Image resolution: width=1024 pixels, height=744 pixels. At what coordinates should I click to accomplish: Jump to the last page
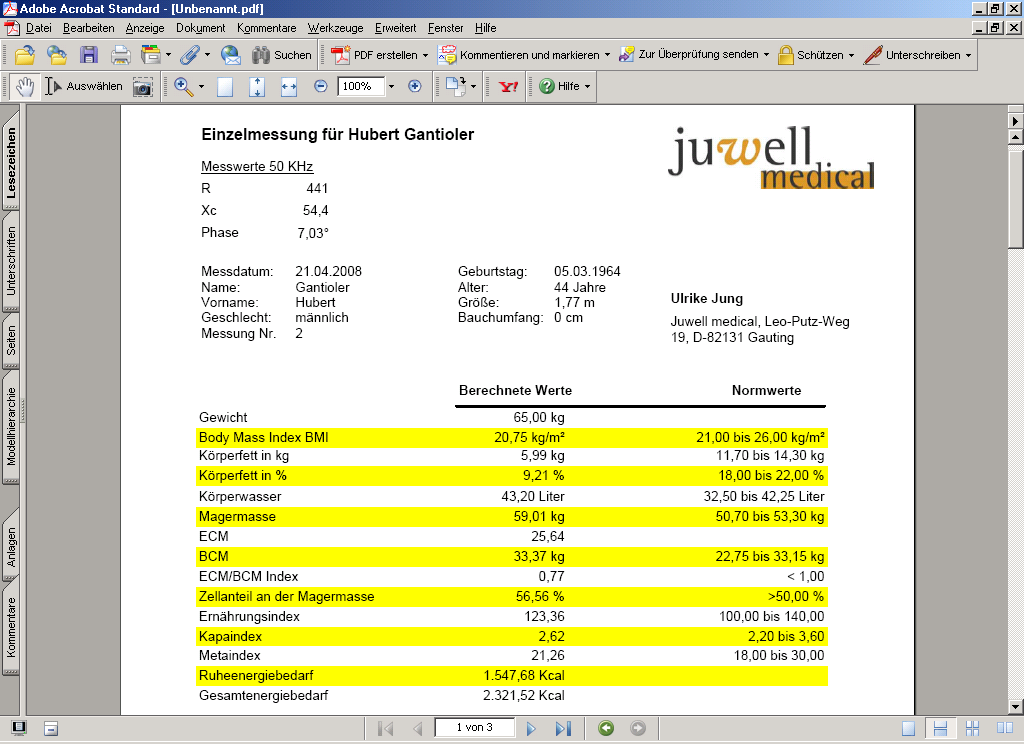[x=563, y=728]
